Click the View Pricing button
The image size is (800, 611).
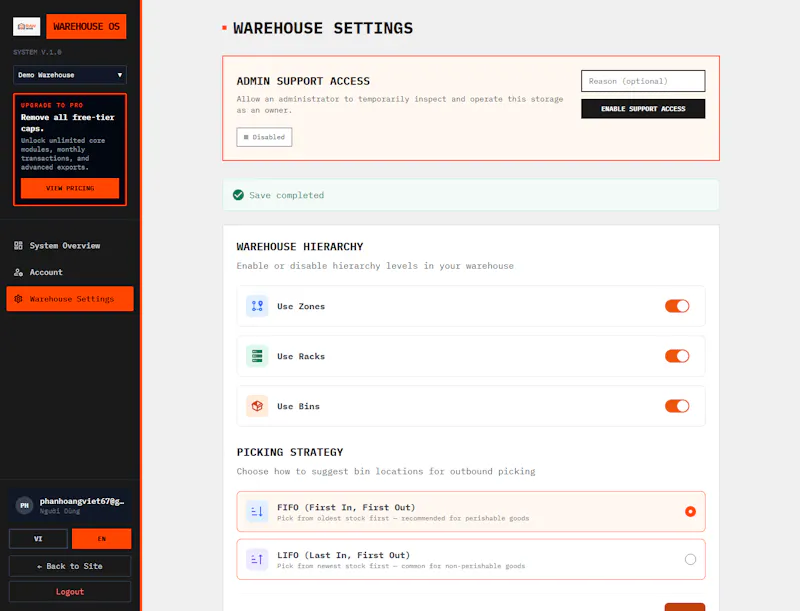click(x=70, y=188)
